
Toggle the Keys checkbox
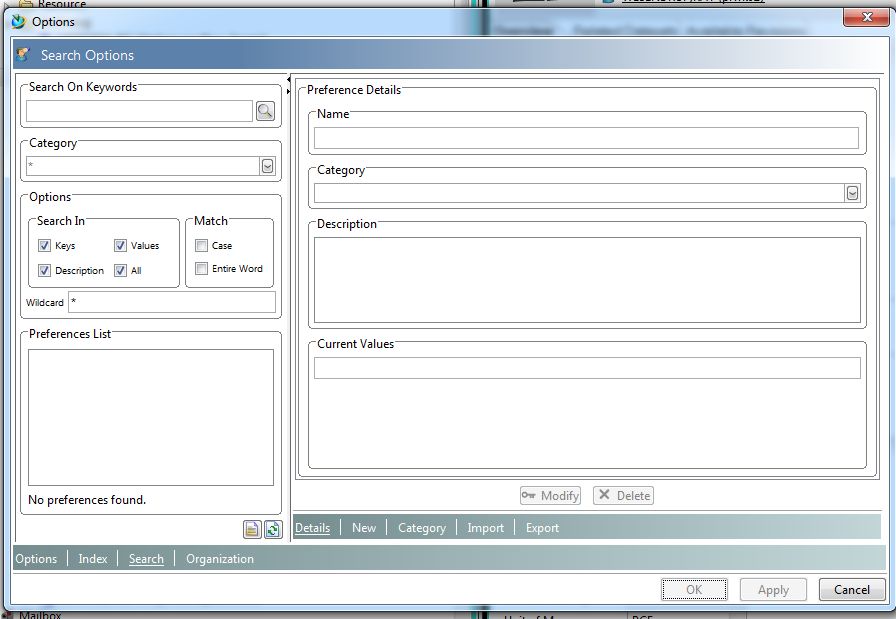(44, 245)
